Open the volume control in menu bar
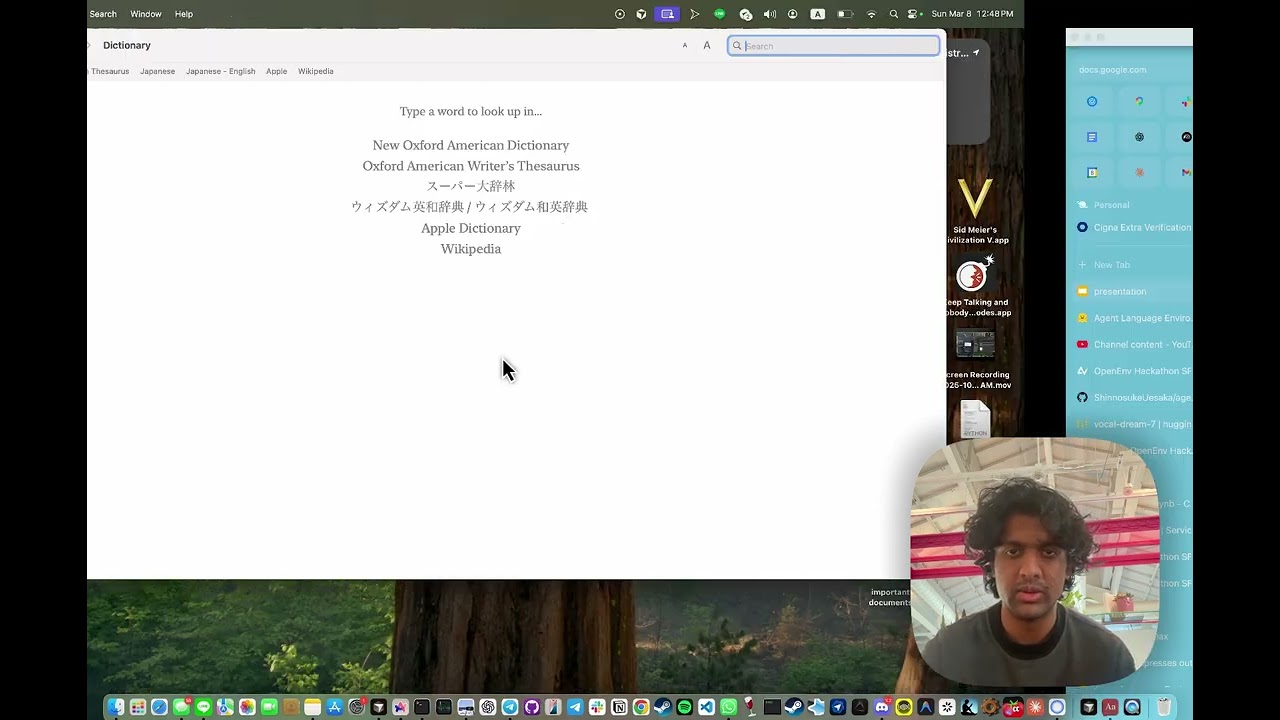 [x=770, y=14]
